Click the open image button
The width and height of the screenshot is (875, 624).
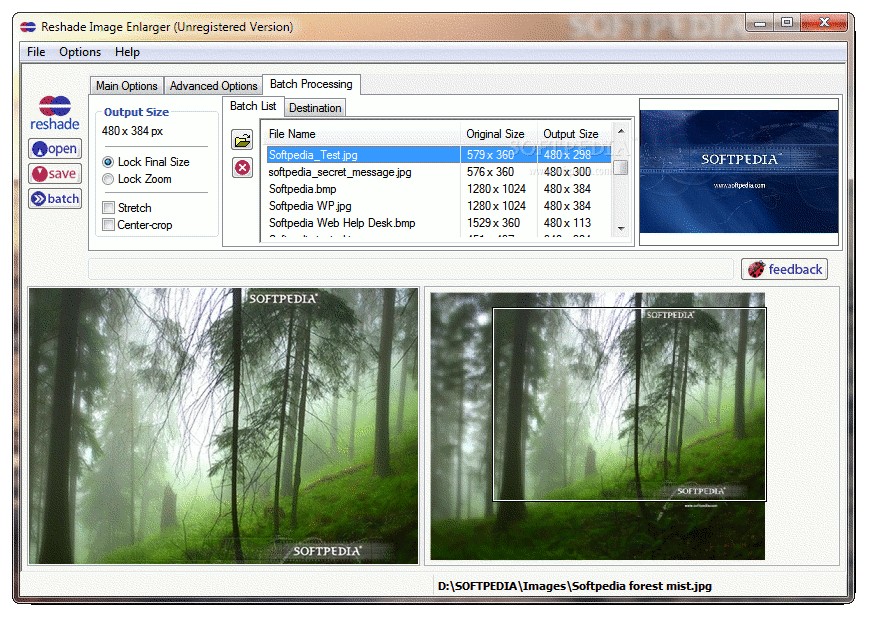click(x=55, y=149)
